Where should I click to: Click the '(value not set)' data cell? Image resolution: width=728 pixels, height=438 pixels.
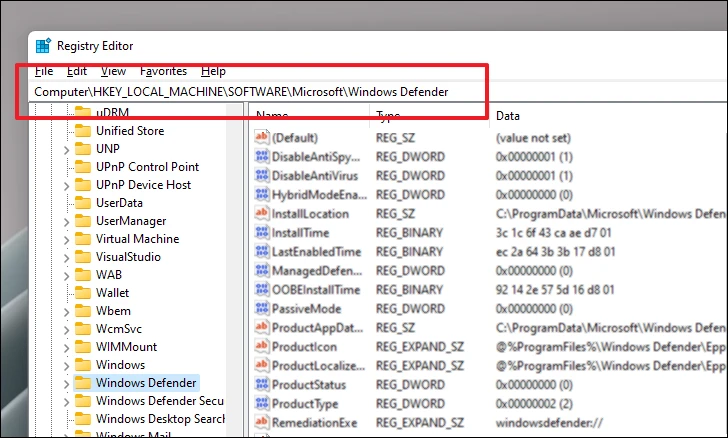click(533, 138)
